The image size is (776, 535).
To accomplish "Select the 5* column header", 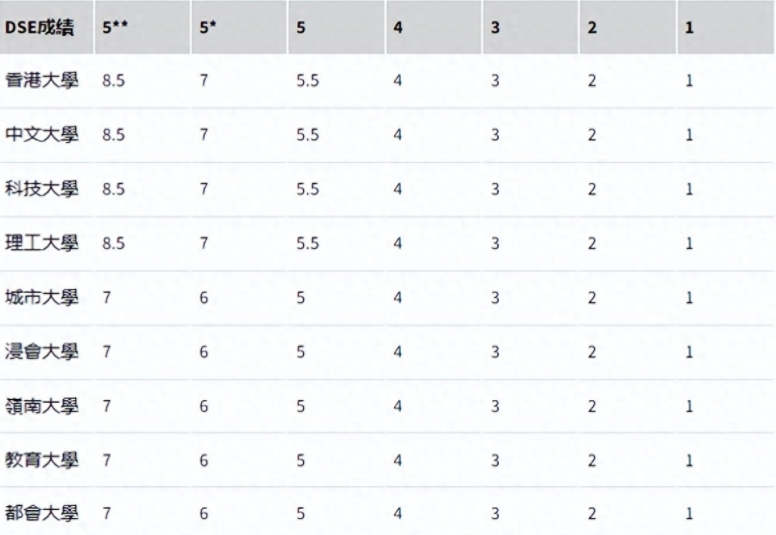I will [207, 27].
